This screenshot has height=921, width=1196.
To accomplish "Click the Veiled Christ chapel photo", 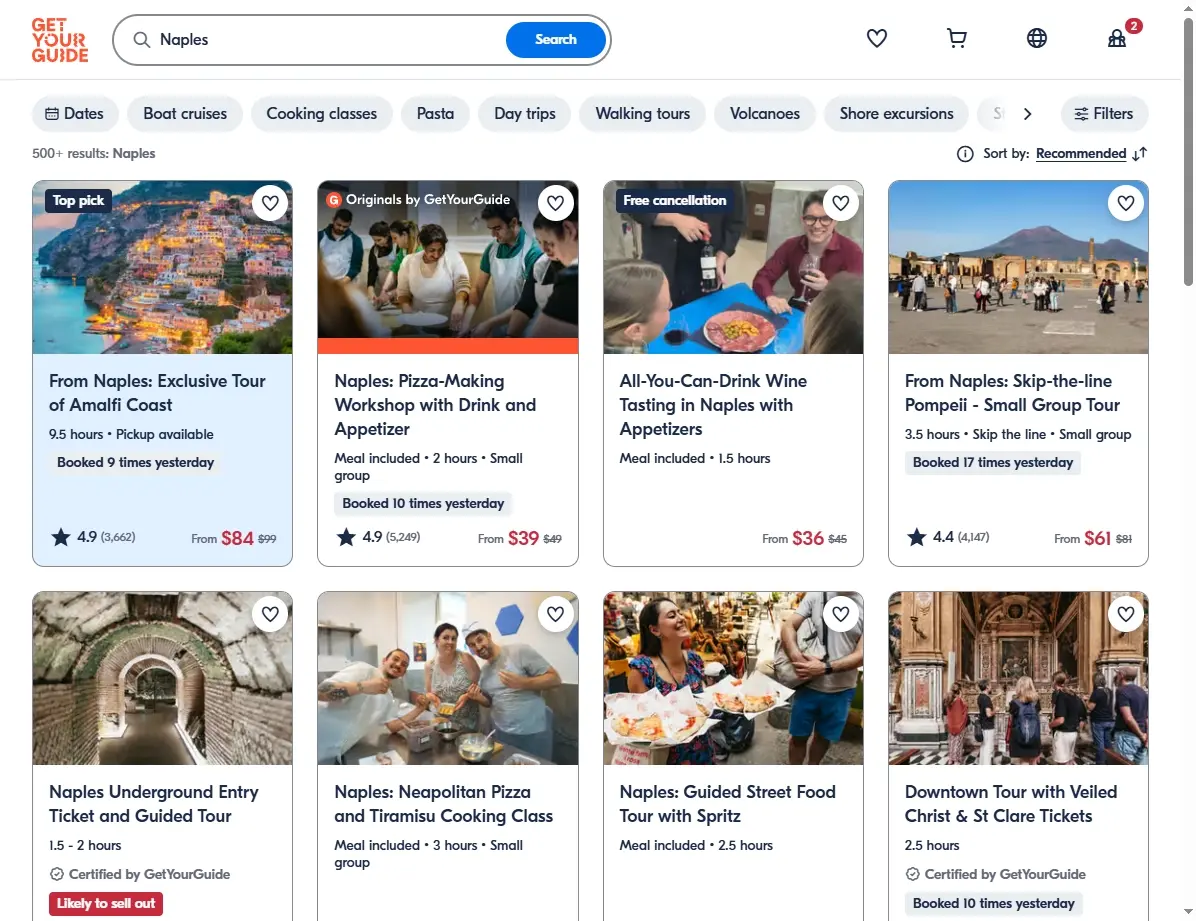I will click(x=1018, y=678).
